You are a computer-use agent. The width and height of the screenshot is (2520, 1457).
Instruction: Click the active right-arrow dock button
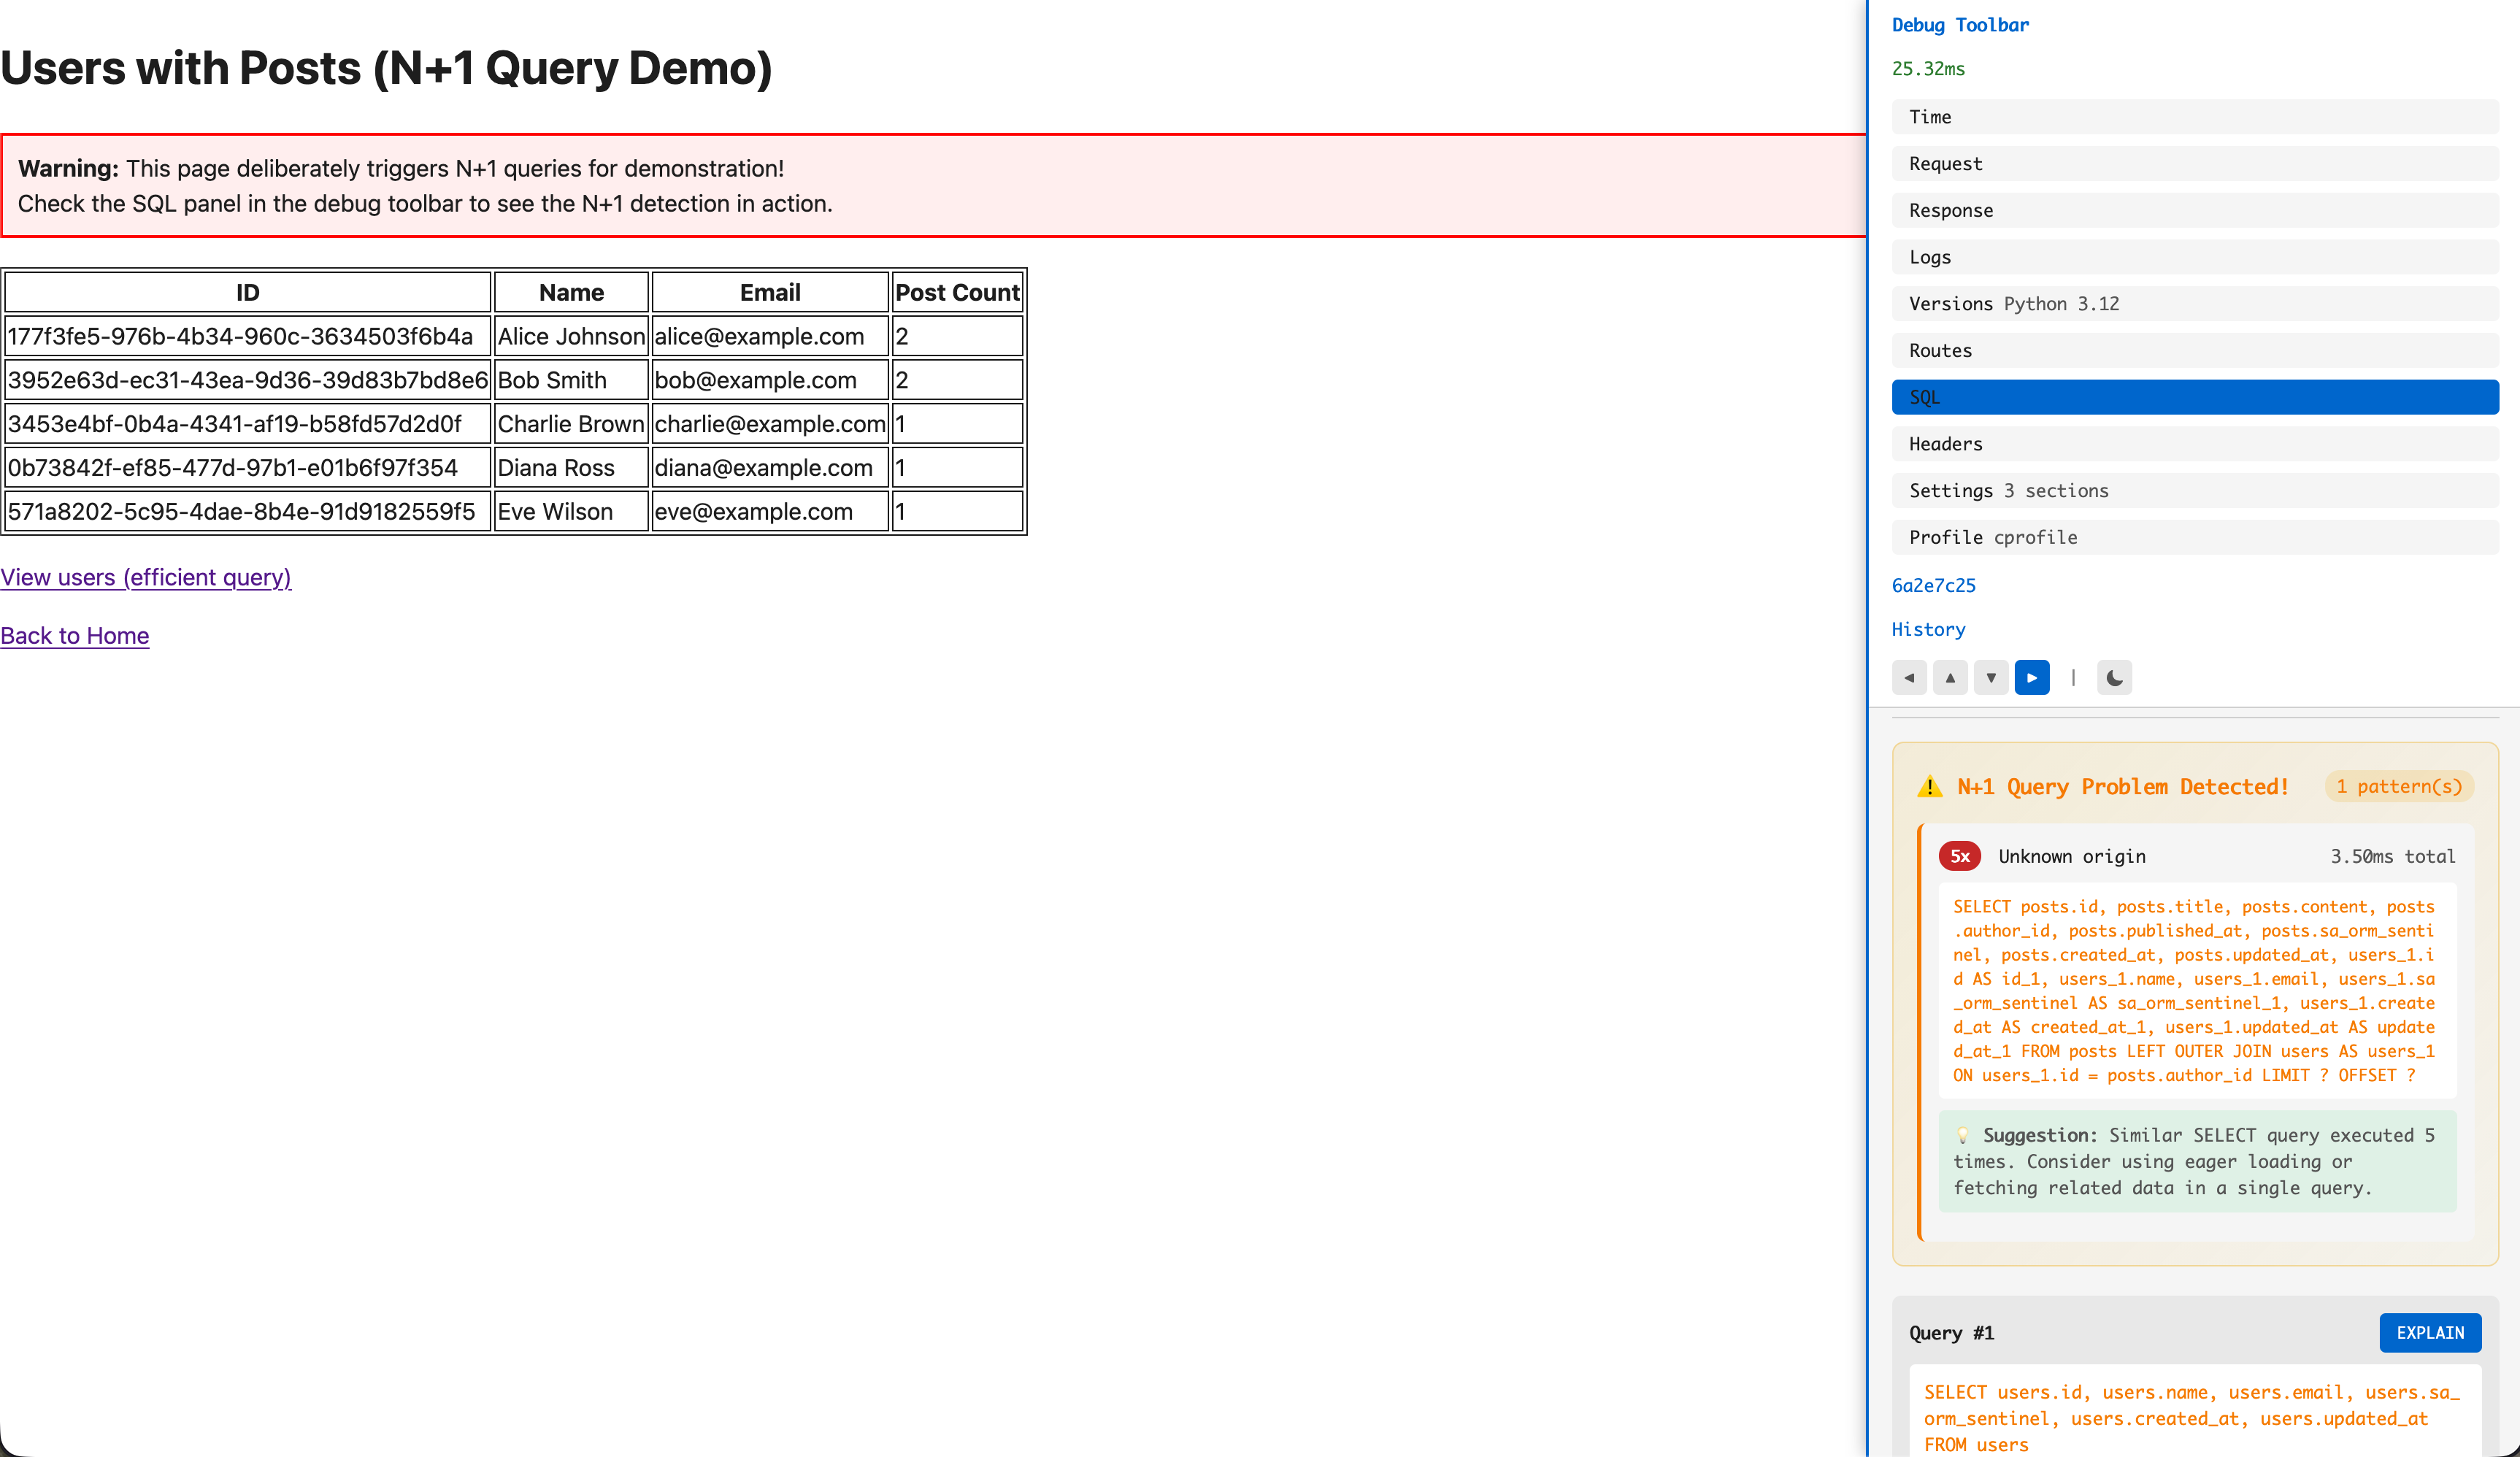click(x=2032, y=677)
